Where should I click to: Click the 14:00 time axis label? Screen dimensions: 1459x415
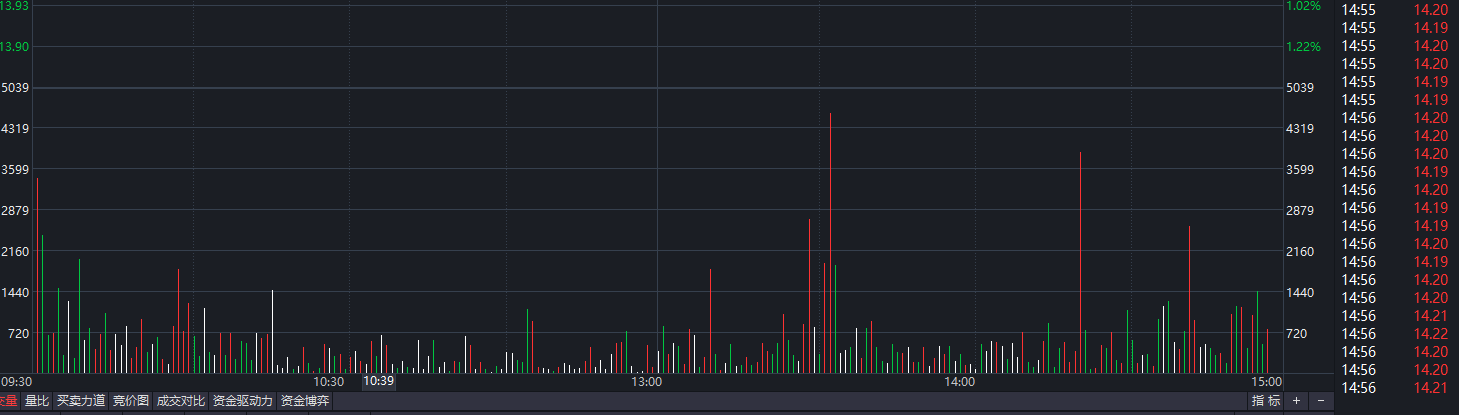coord(960,382)
